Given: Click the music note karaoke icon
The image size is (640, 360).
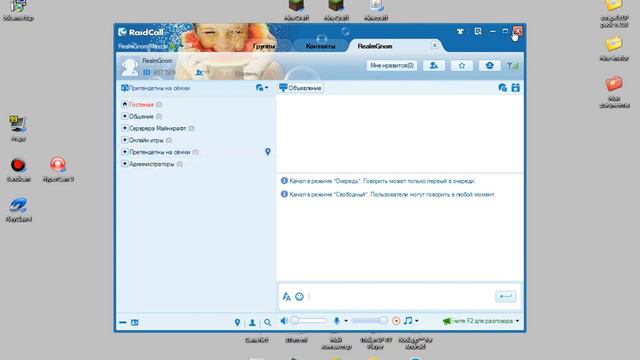Looking at the screenshot, I should 408,321.
